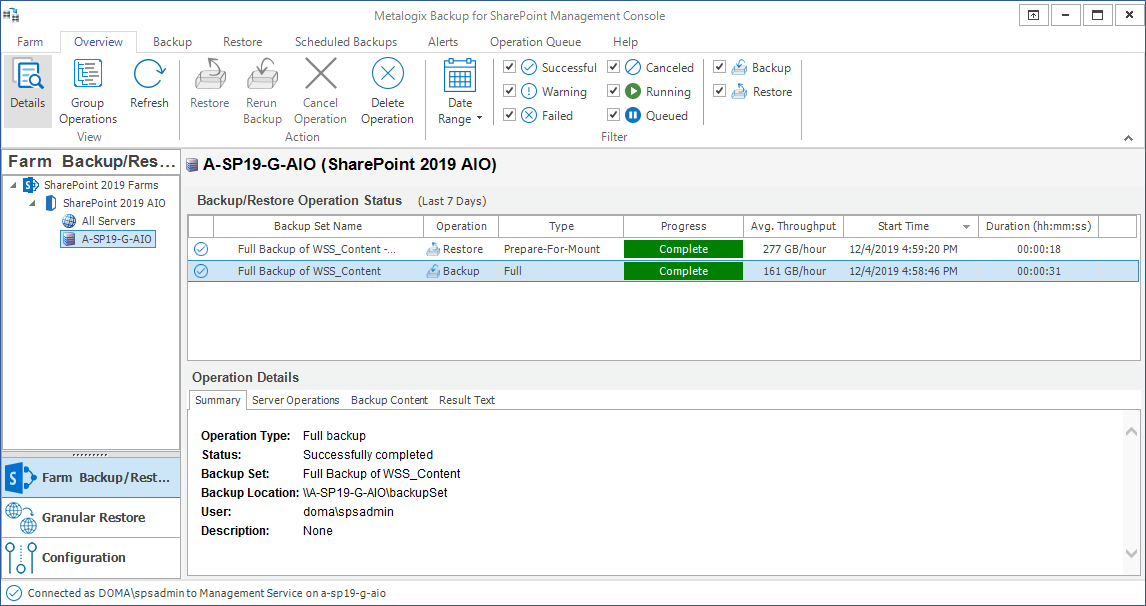
Task: Click the Successful status filter icon
Action: pos(529,68)
